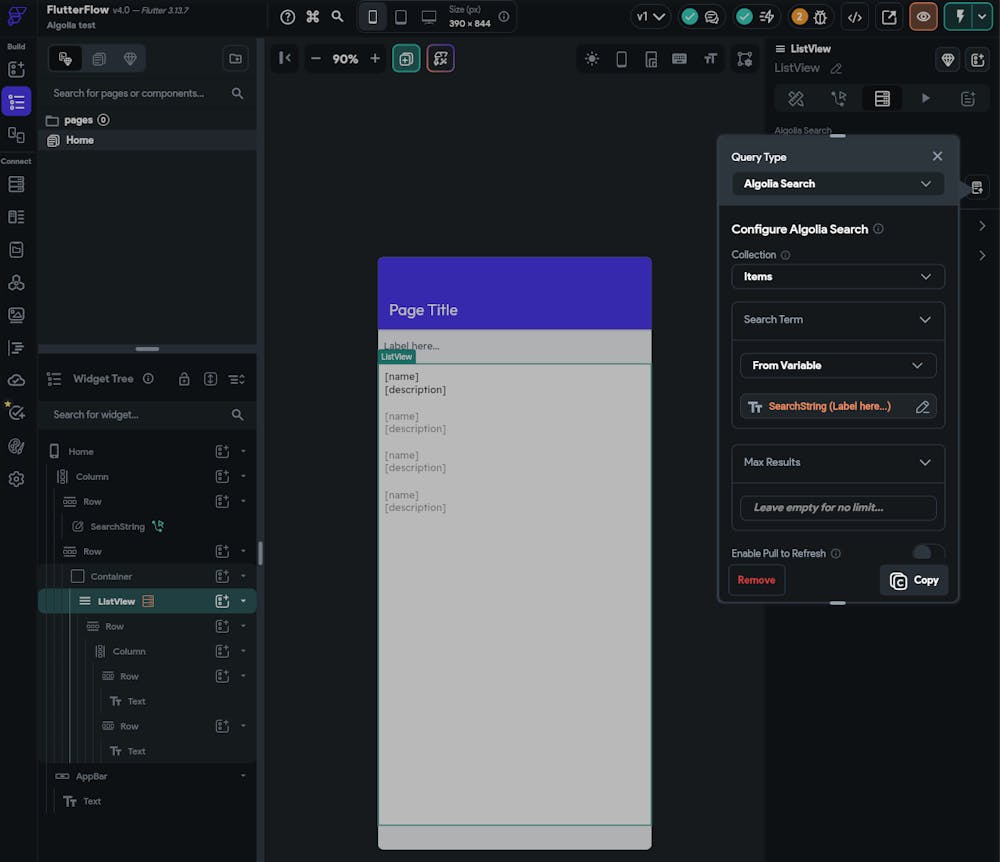Select the tablet device preview toggle
The width and height of the screenshot is (1000, 862).
(x=400, y=16)
